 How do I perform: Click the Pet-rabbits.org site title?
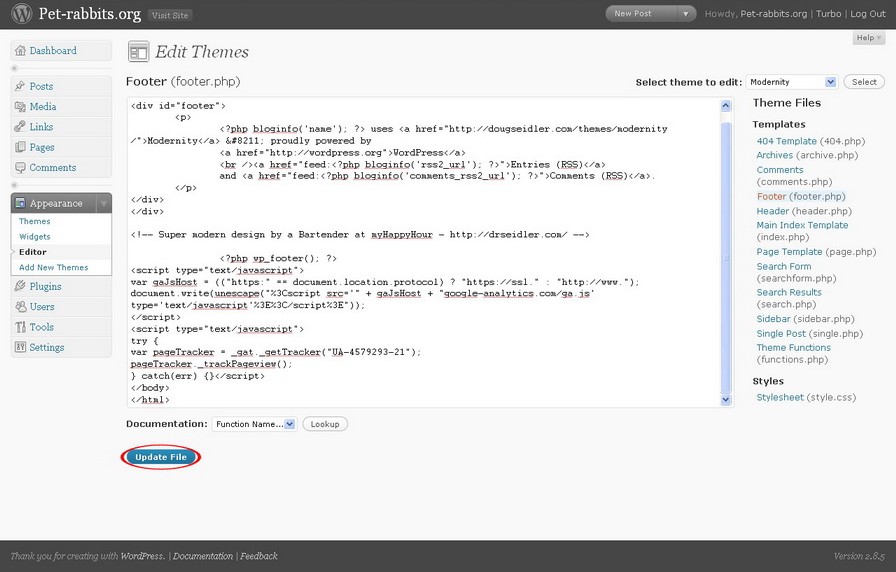(90, 14)
